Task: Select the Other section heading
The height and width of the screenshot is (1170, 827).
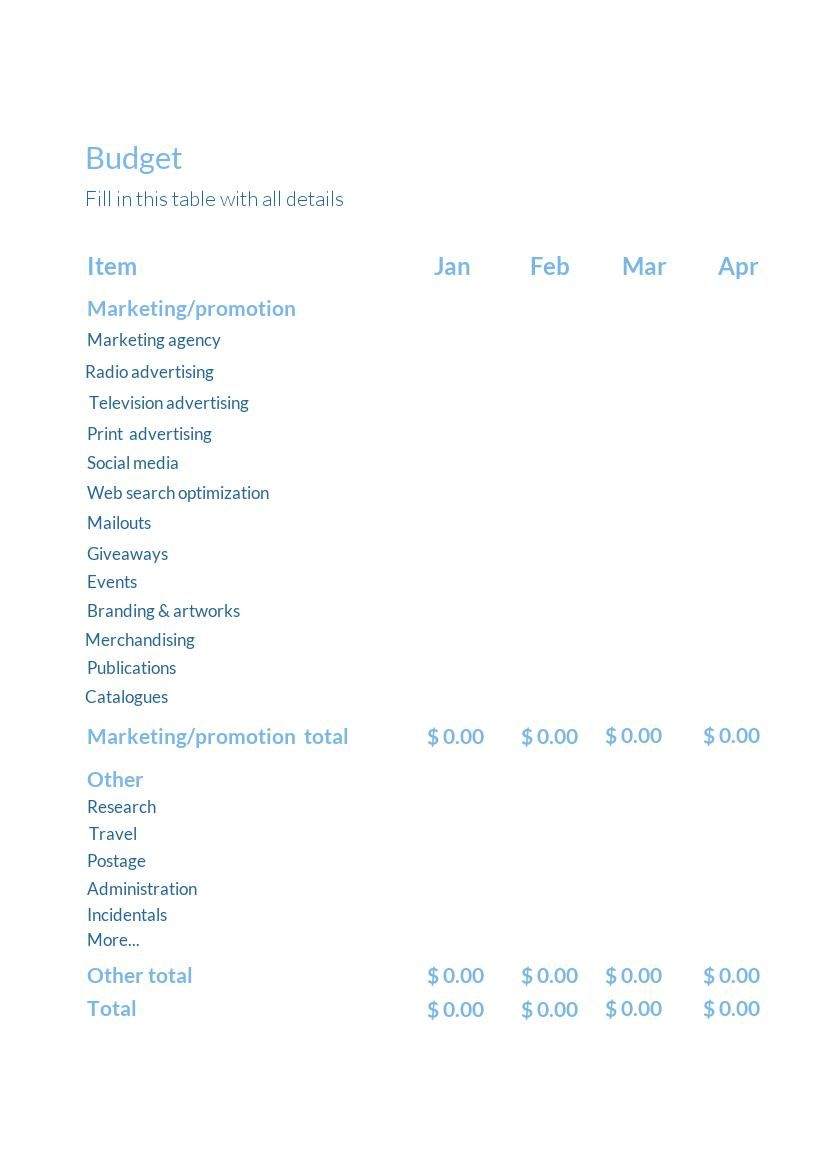Action: coord(115,779)
